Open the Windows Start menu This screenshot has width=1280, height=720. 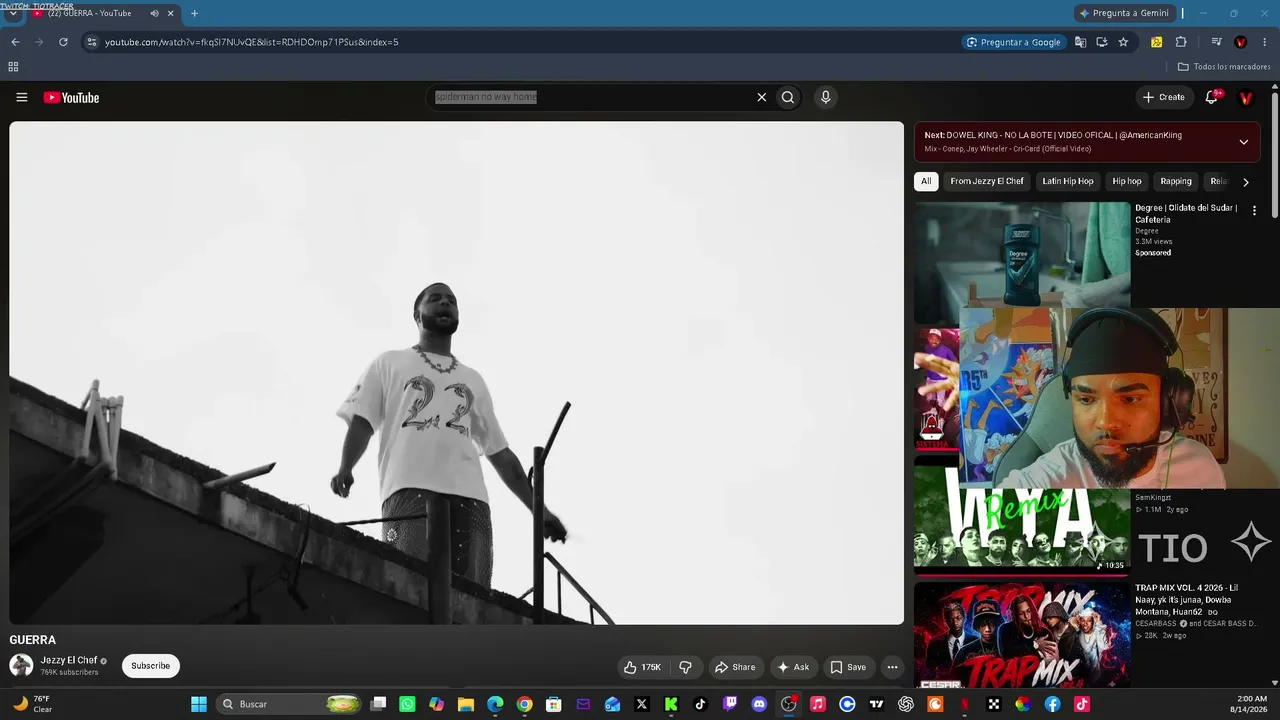click(198, 704)
